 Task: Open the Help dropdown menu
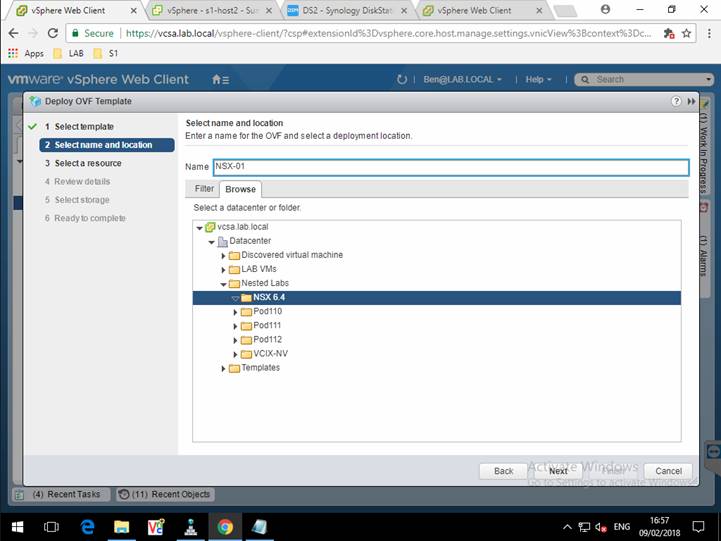coord(538,80)
